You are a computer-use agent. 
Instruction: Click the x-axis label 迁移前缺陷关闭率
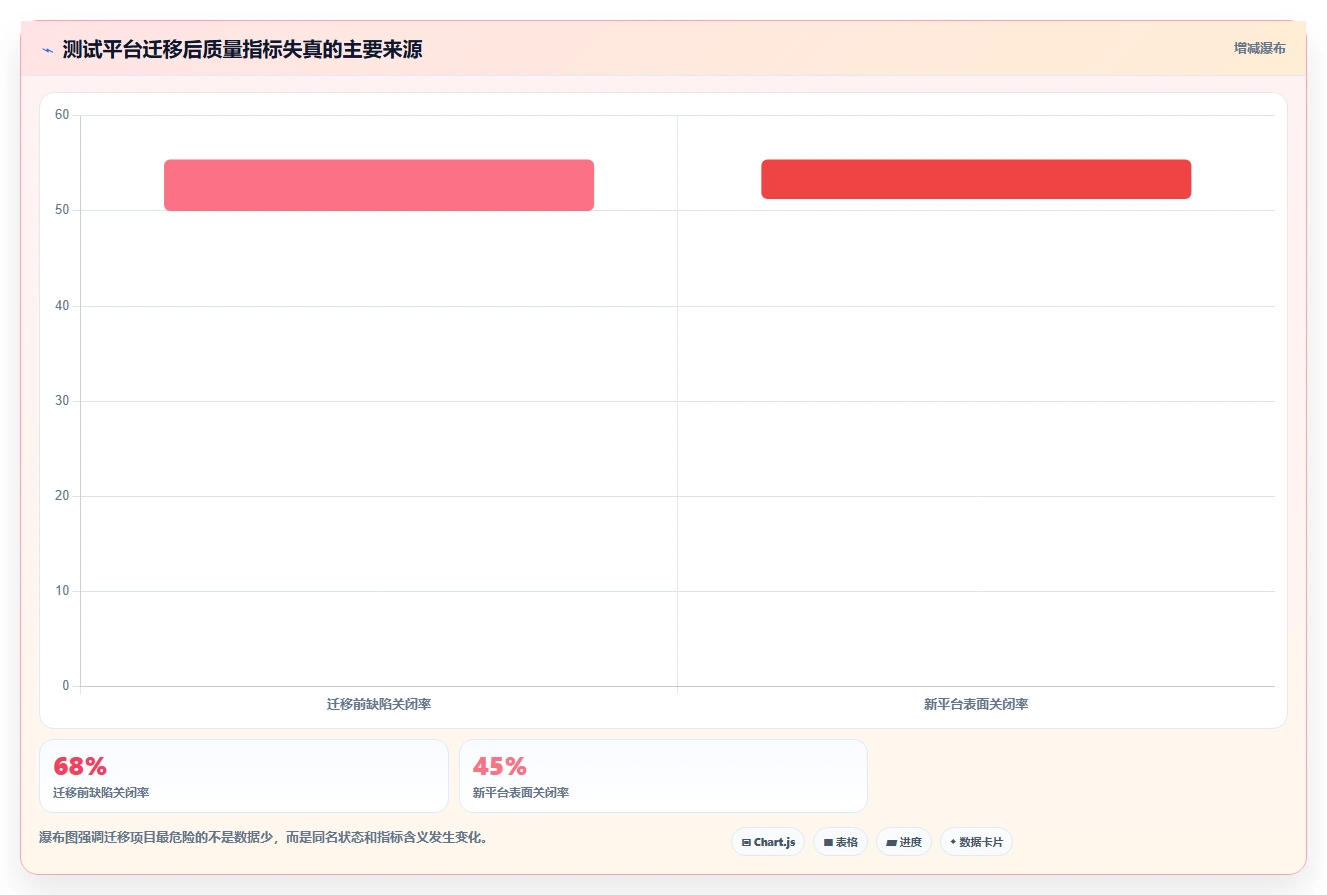[x=379, y=704]
